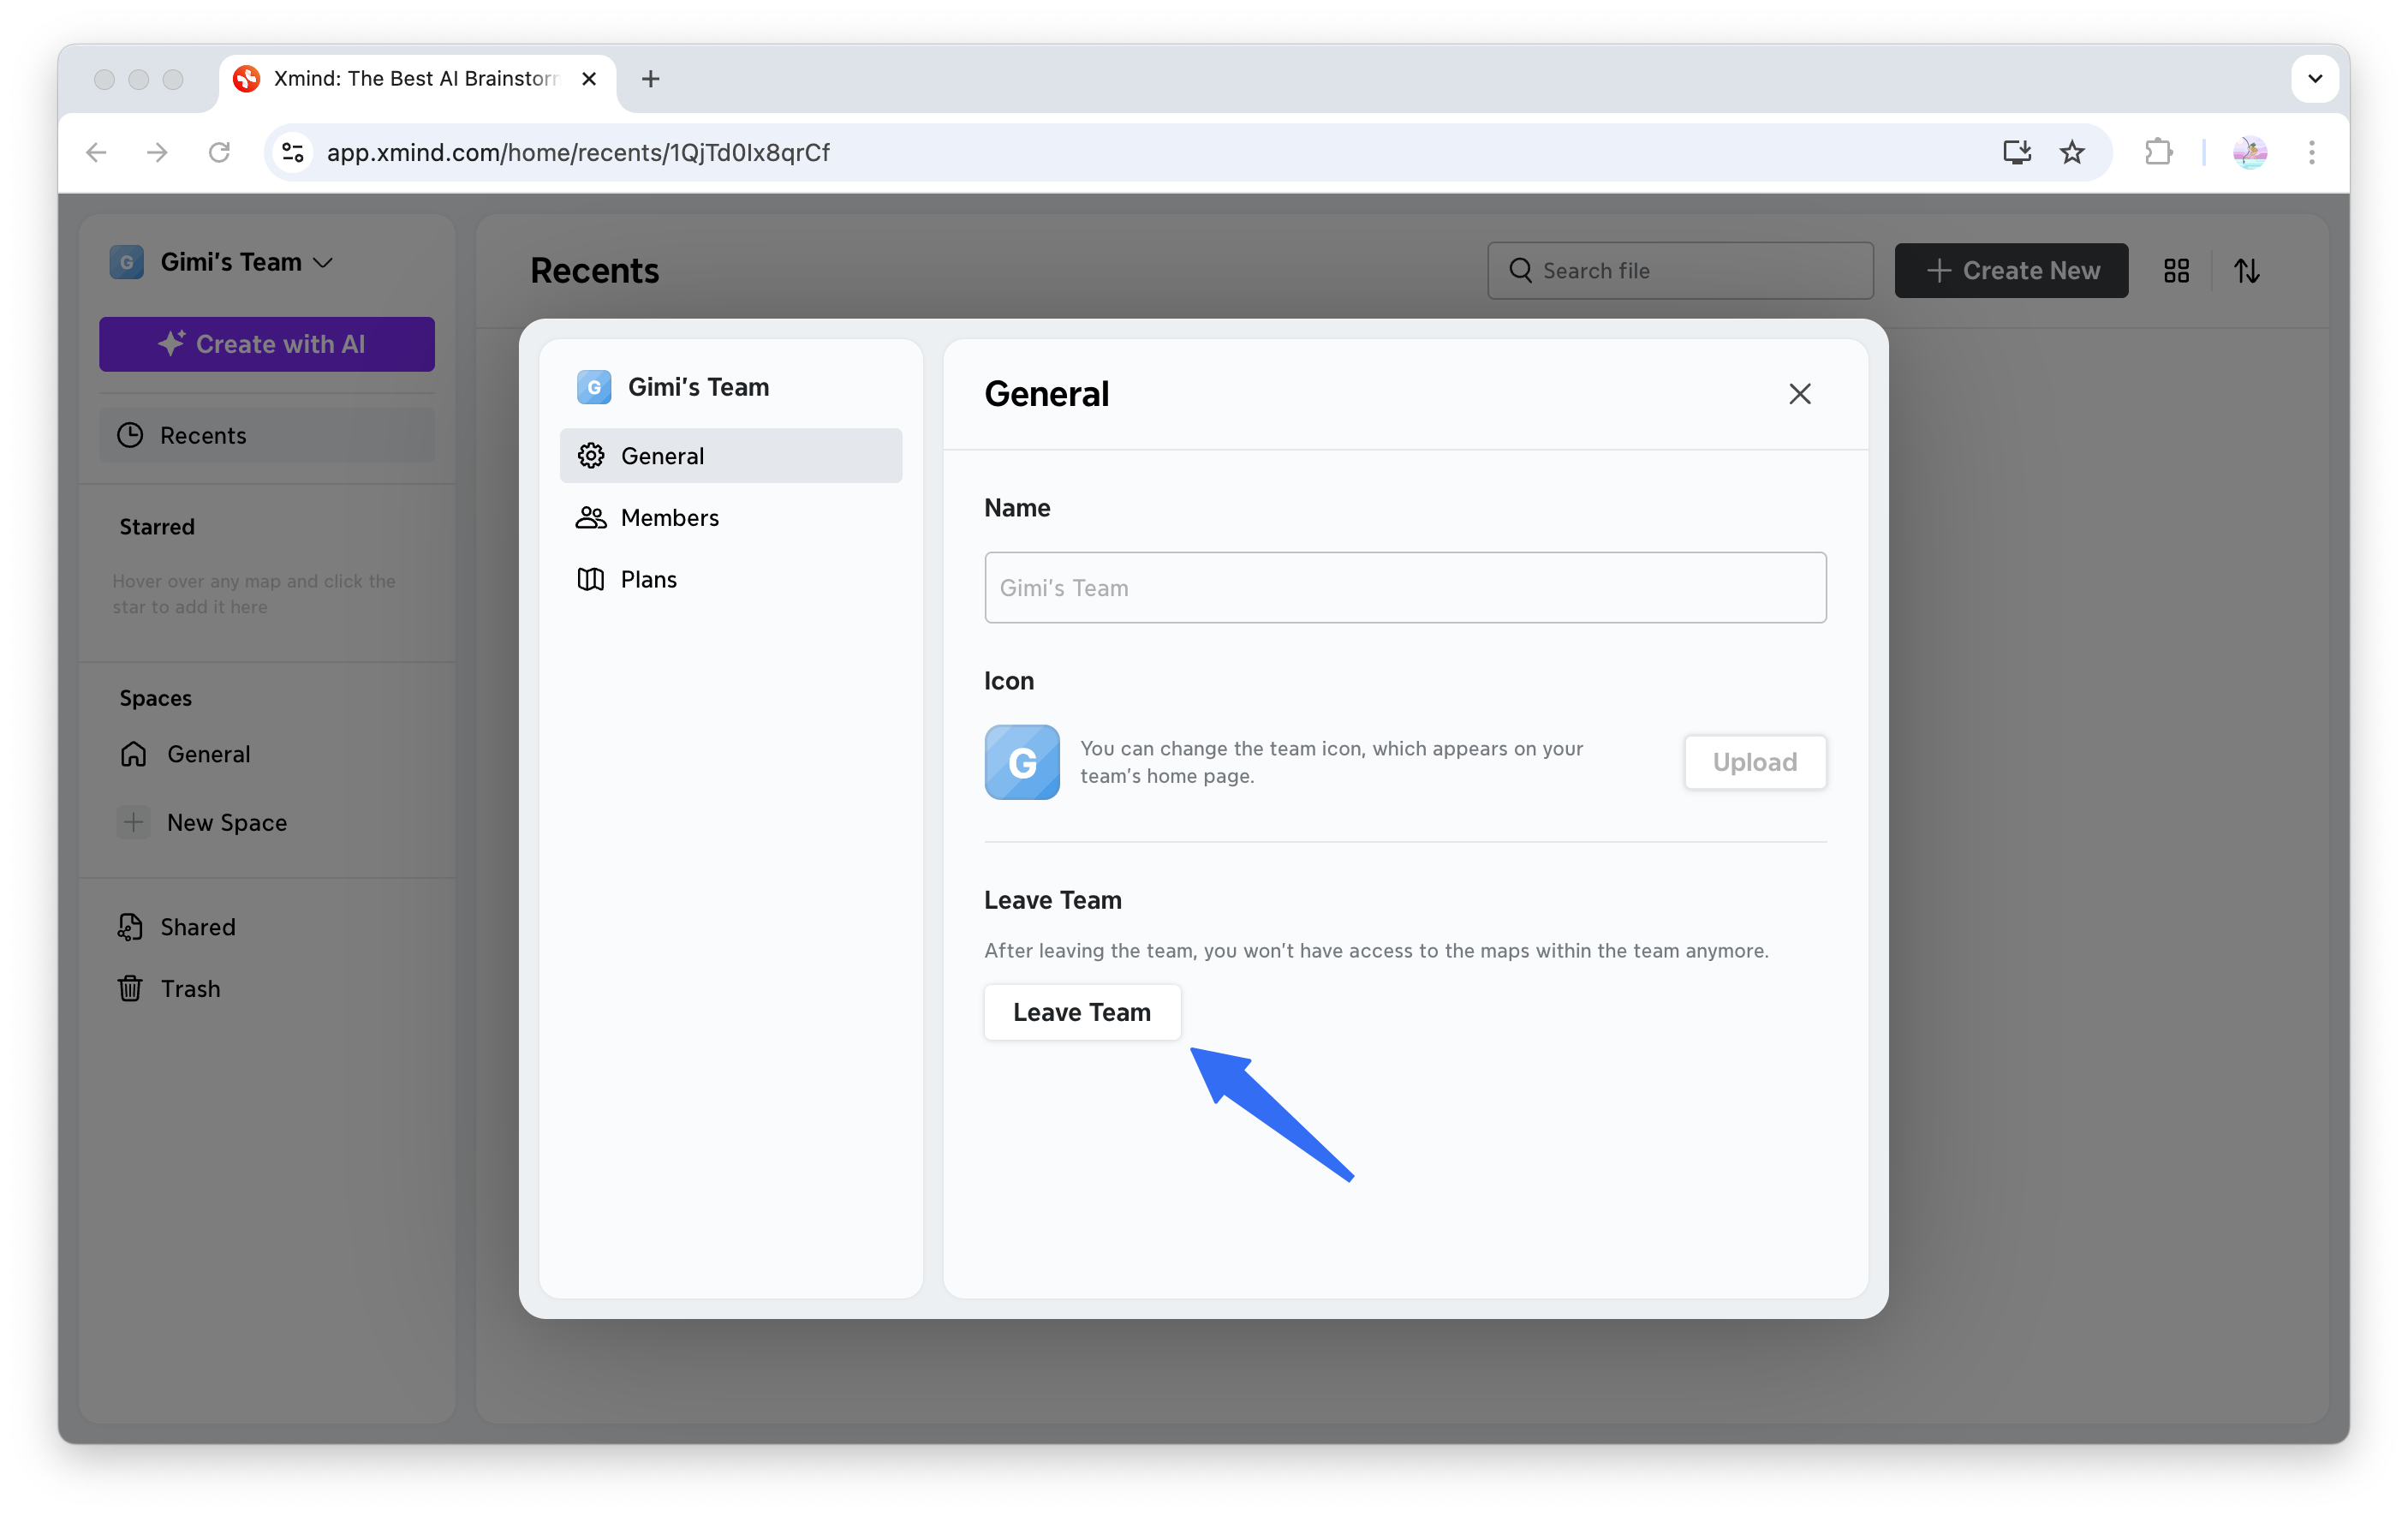Open Recents in the sidebar

click(267, 435)
